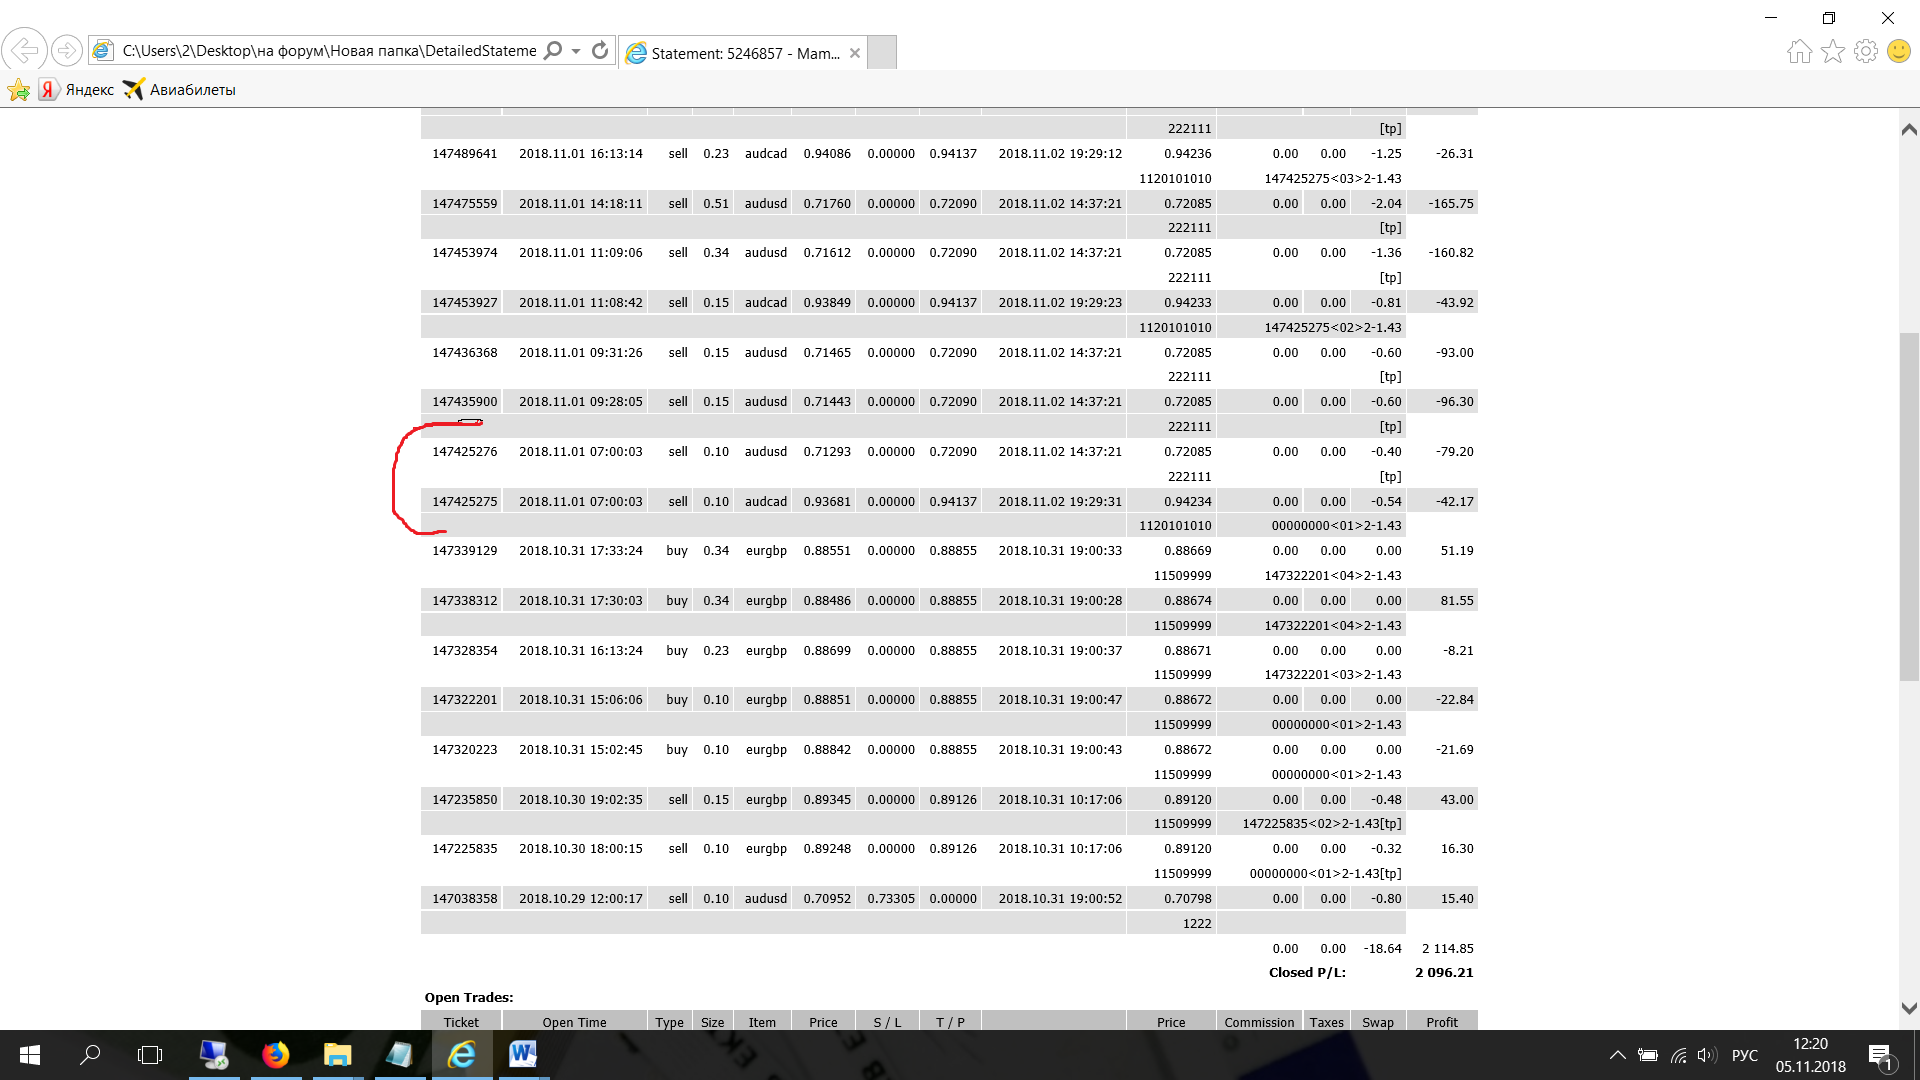Viewport: 1920px width, 1080px height.
Task: Open the volume speaker tray icon
Action: 1707,1055
